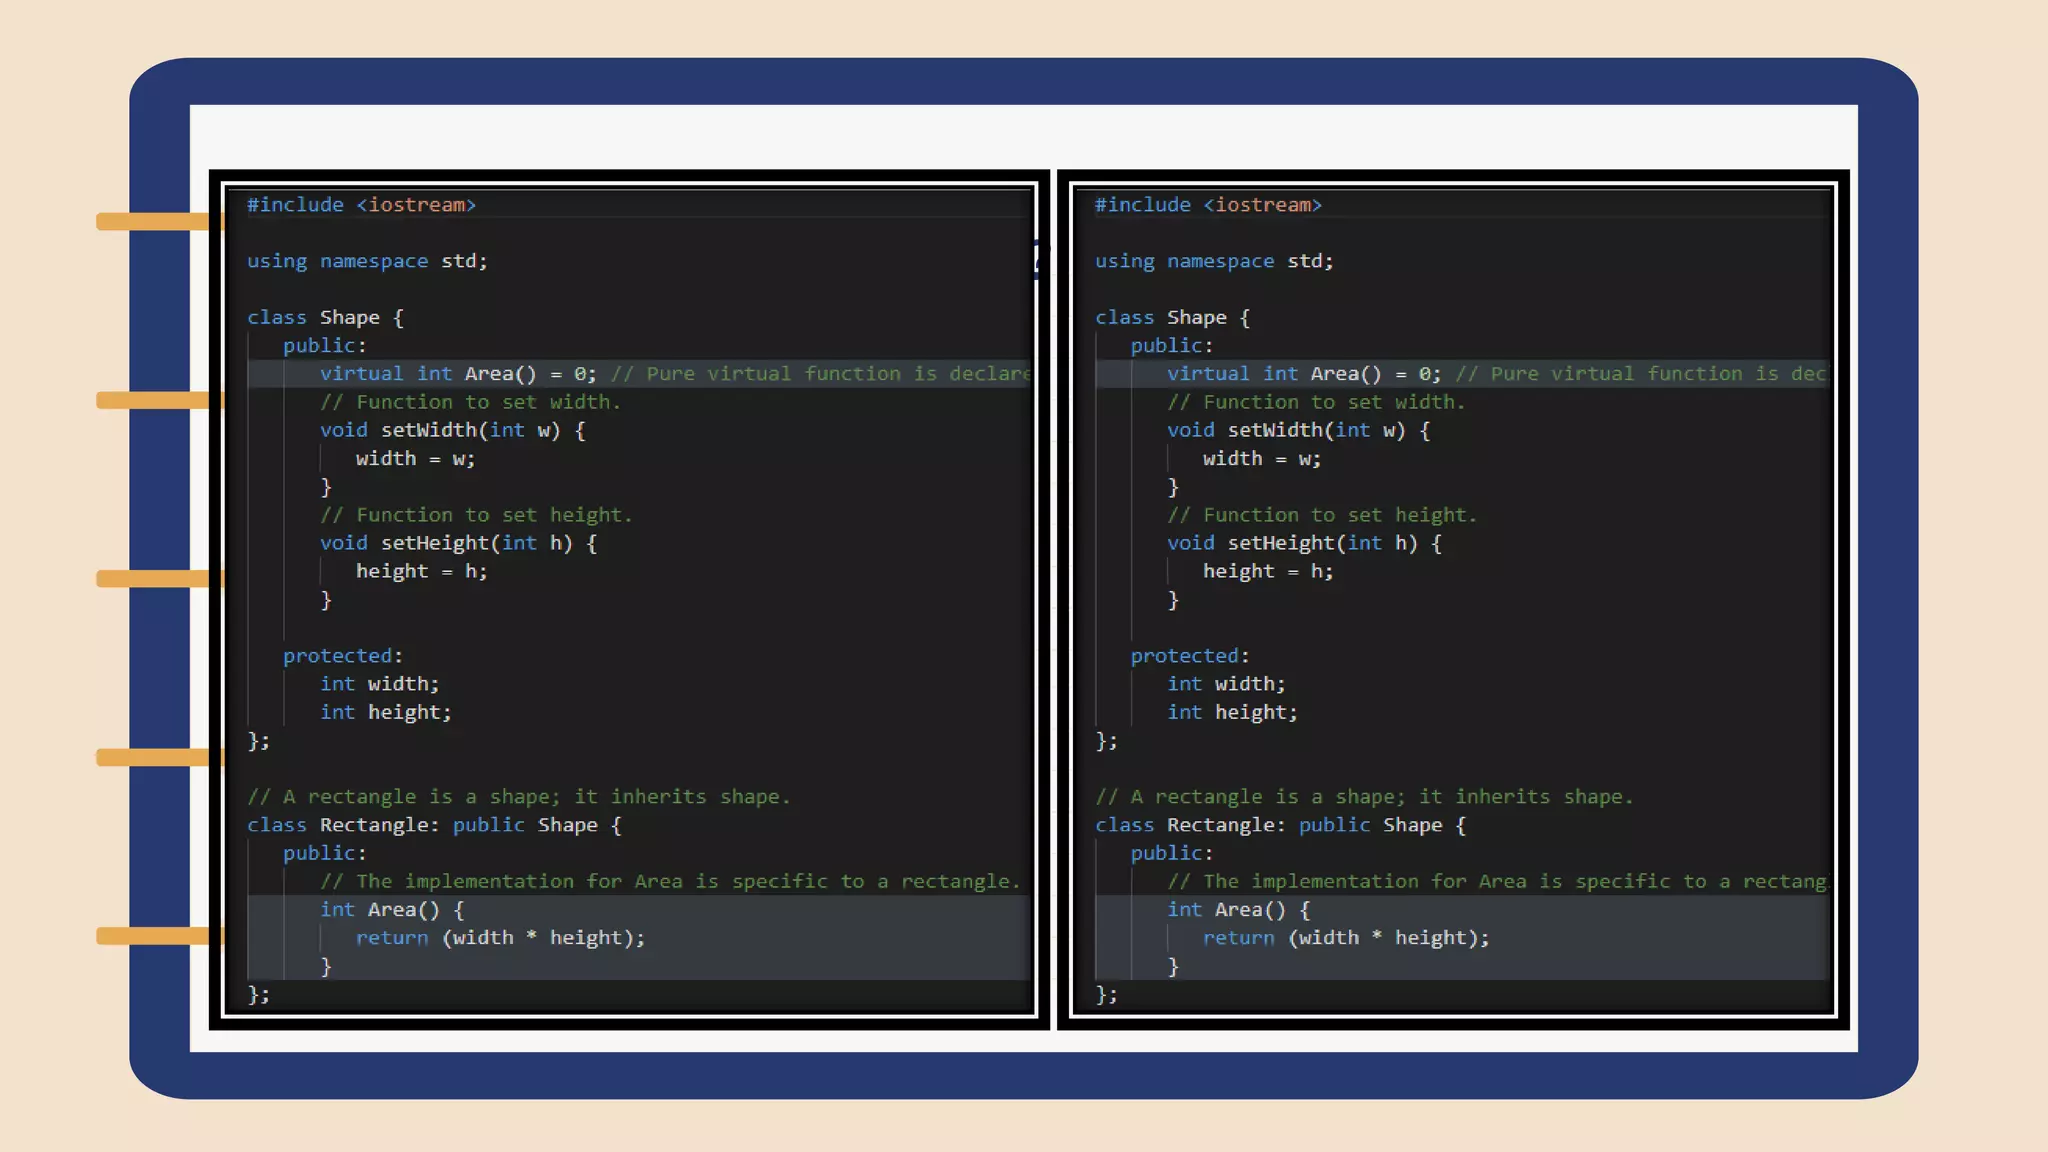Click 'class Shape {' in right code panel
Viewport: 2048px width, 1152px height.
click(x=1172, y=318)
